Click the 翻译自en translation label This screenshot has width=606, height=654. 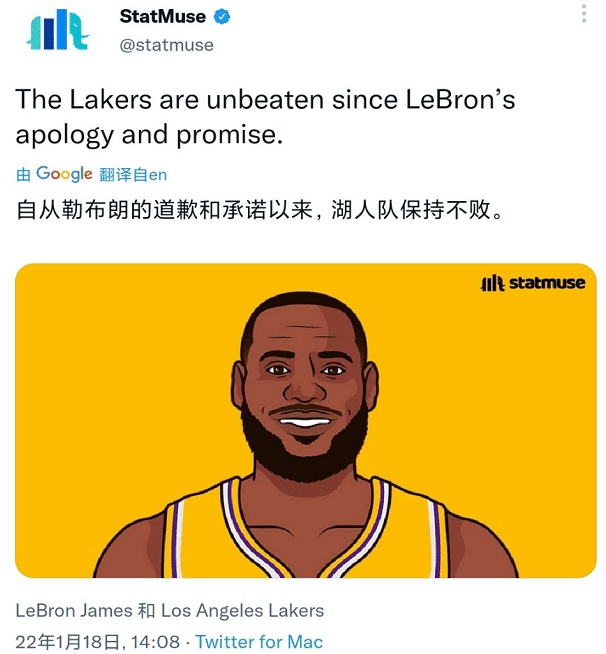pos(133,175)
